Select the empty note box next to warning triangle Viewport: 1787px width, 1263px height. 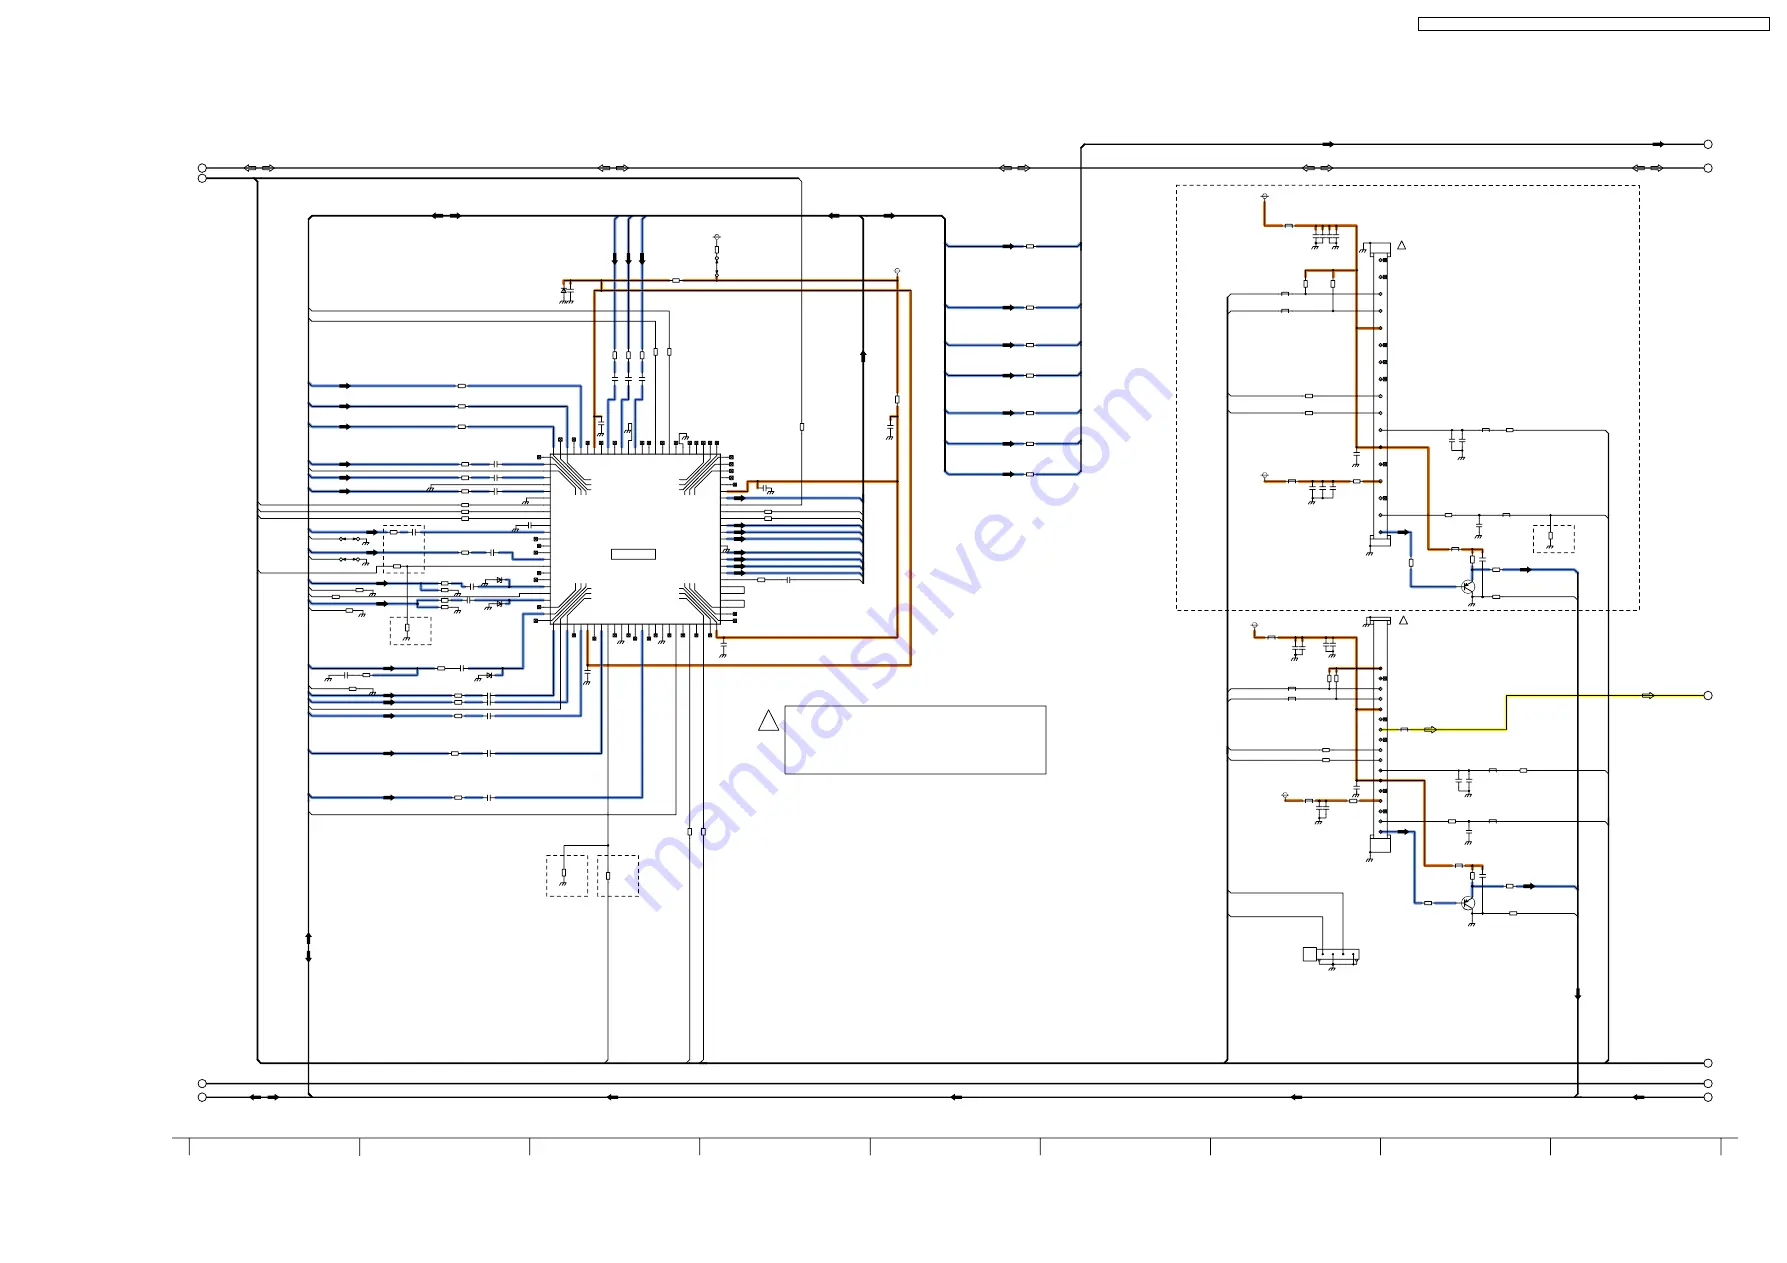pyautogui.click(x=915, y=740)
